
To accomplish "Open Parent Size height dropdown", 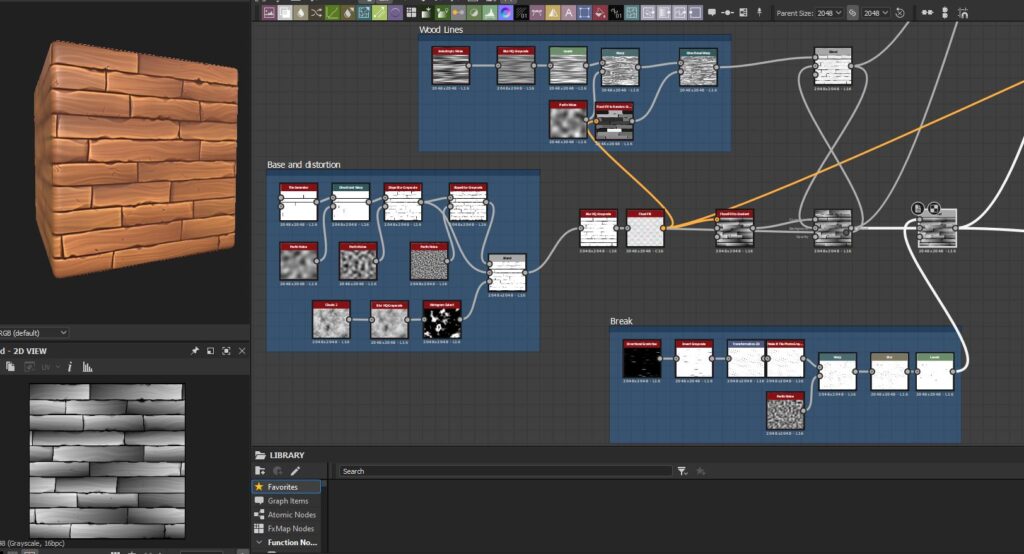I will (x=876, y=13).
